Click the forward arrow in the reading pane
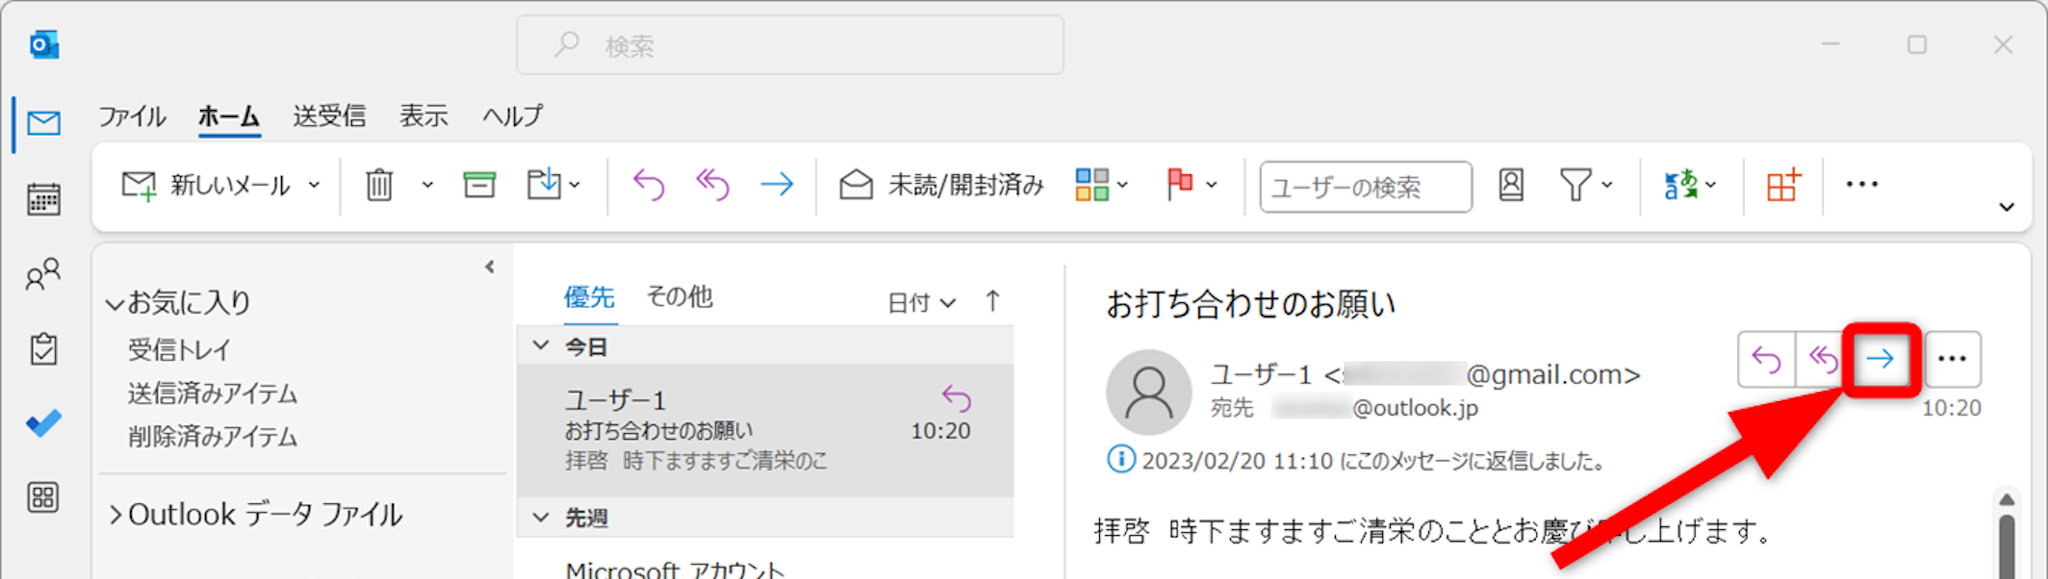2048x579 pixels. [x=1880, y=359]
